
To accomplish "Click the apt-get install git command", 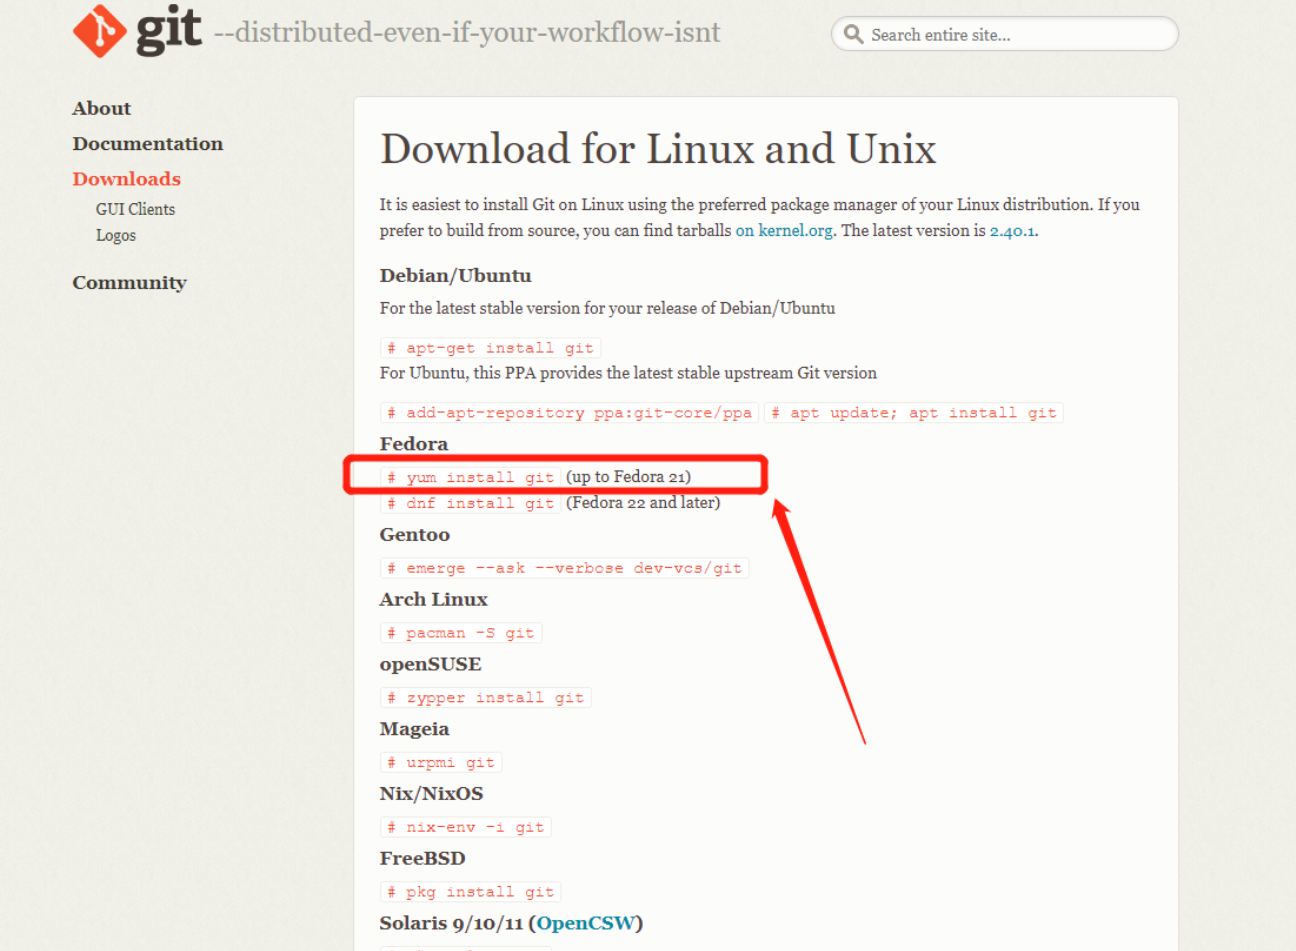I will coord(490,348).
